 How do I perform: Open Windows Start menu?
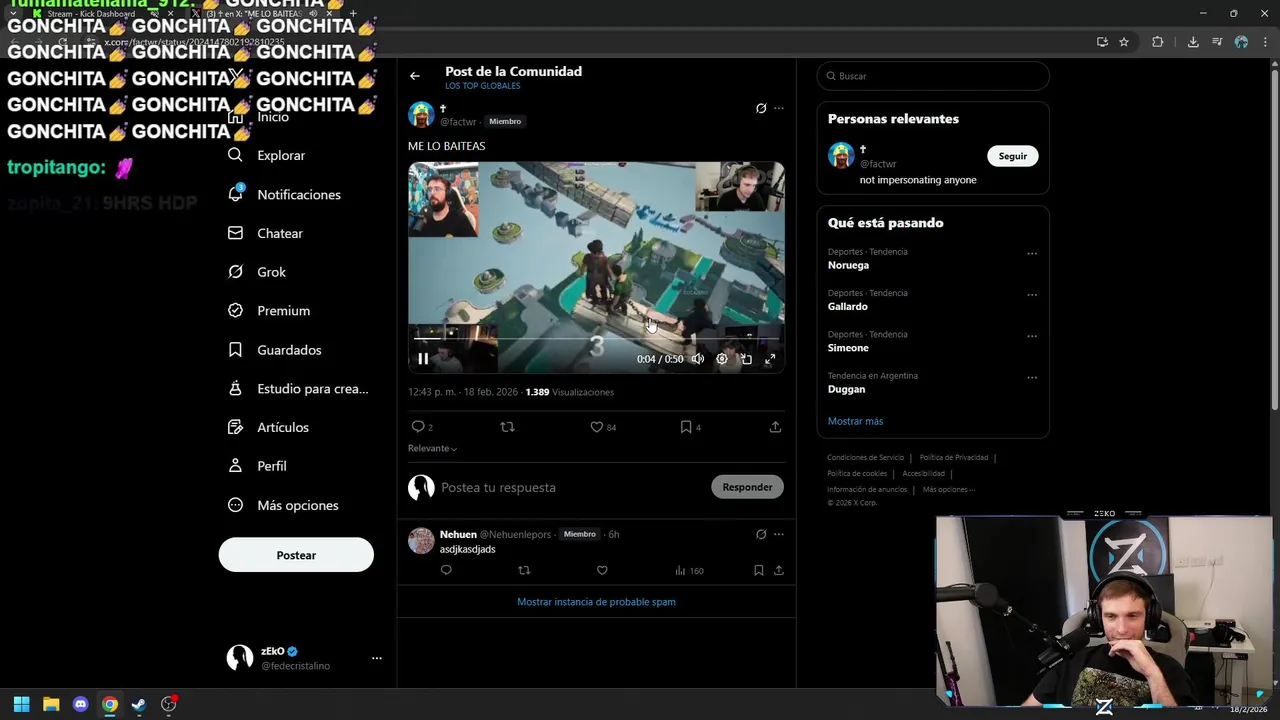21,704
